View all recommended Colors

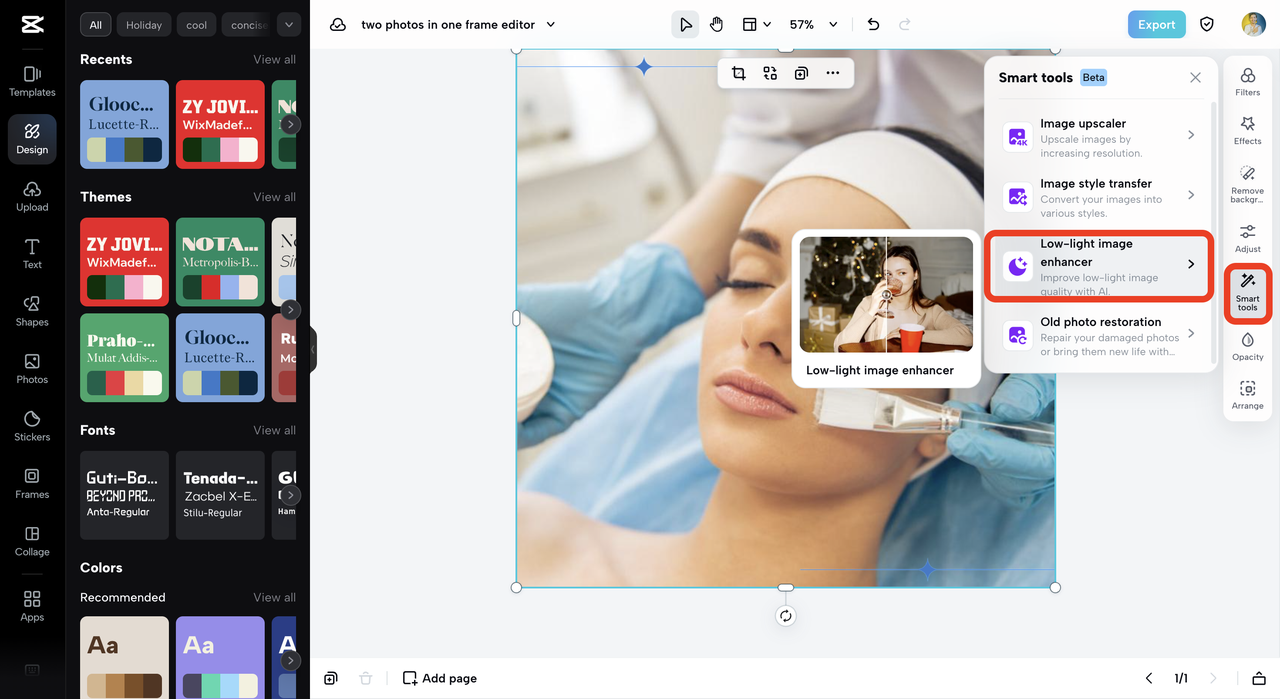click(x=274, y=598)
